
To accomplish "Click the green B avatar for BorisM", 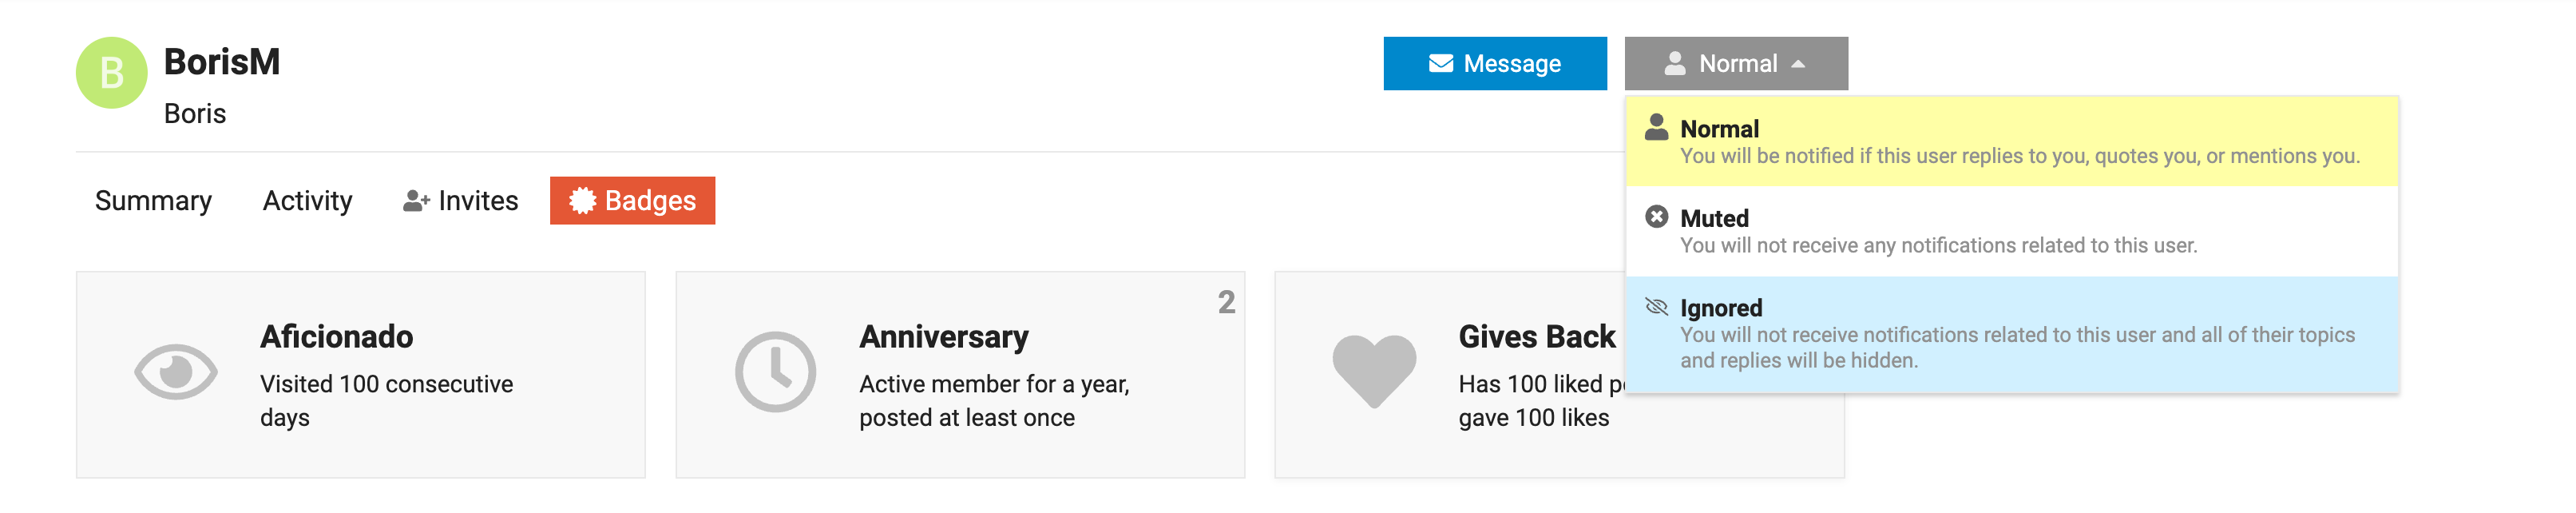I will [111, 73].
